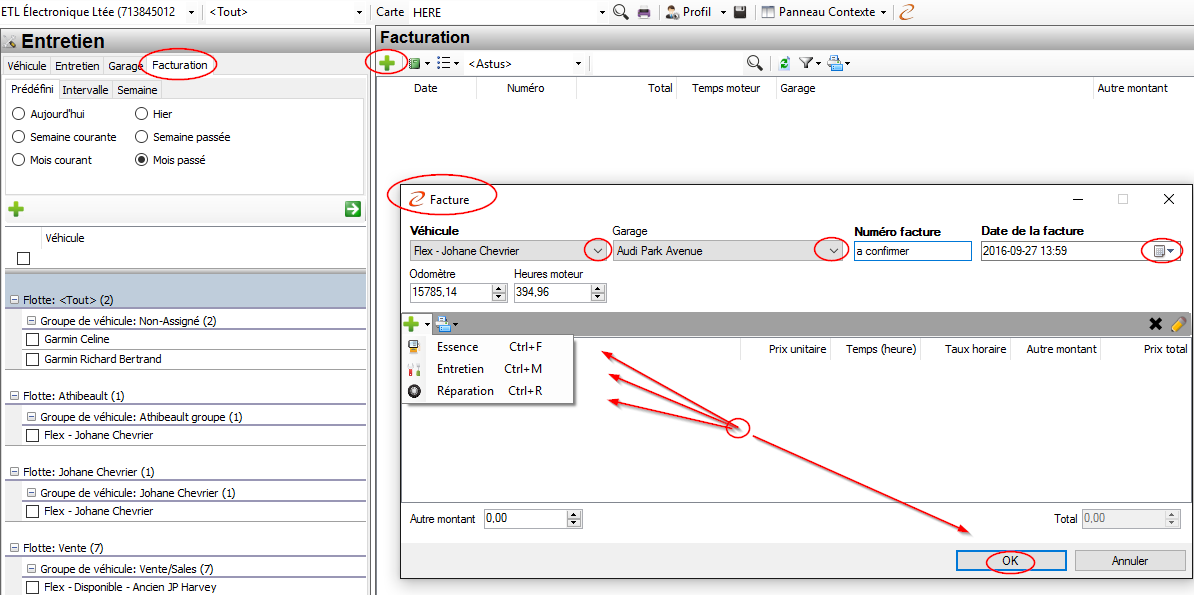Collapse the Flotte: Athibeault group
The height and width of the screenshot is (595, 1194).
pyautogui.click(x=14, y=396)
